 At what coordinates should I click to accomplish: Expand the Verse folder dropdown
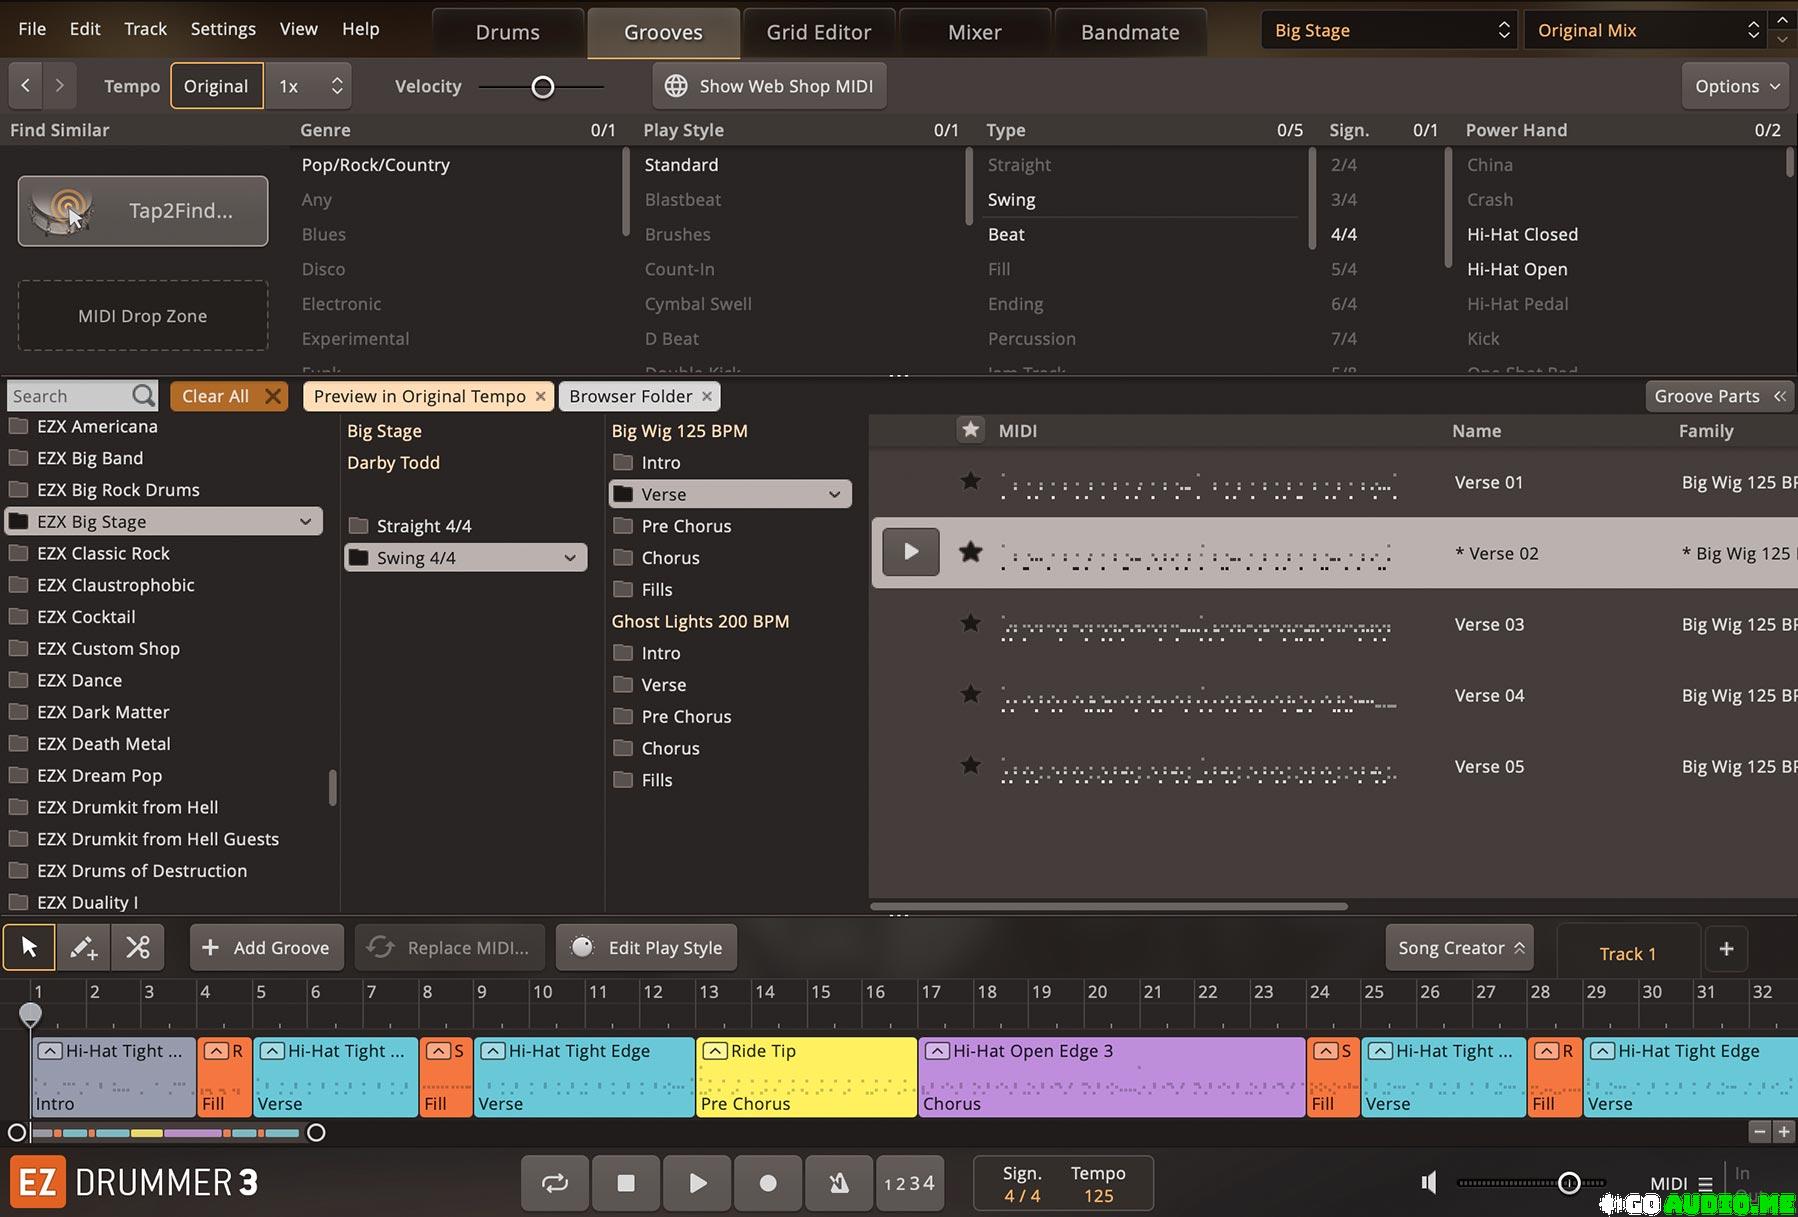click(x=835, y=494)
